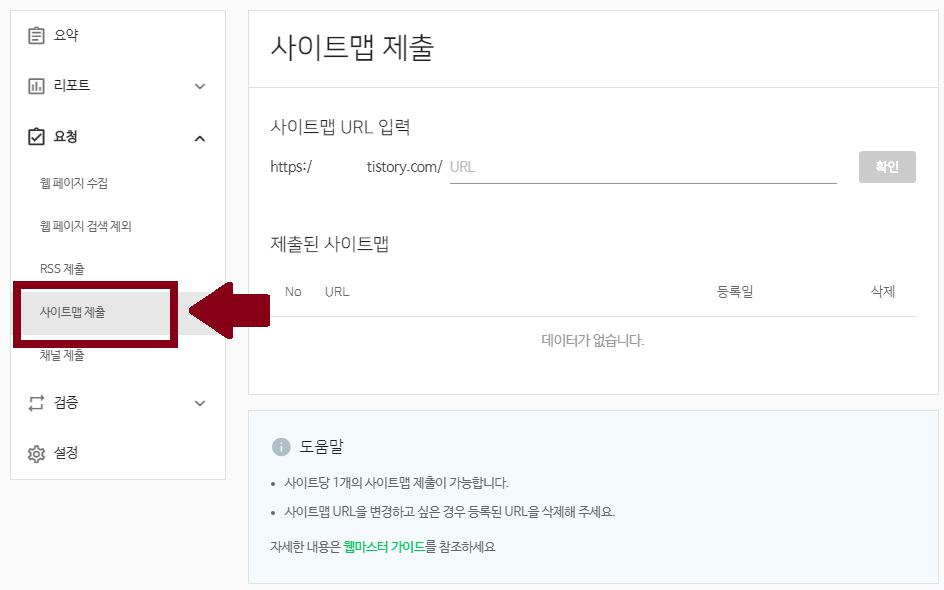The image size is (944, 590).
Task: Click the 사이트당 1개의 사이트맵 help line
Action: coord(396,483)
